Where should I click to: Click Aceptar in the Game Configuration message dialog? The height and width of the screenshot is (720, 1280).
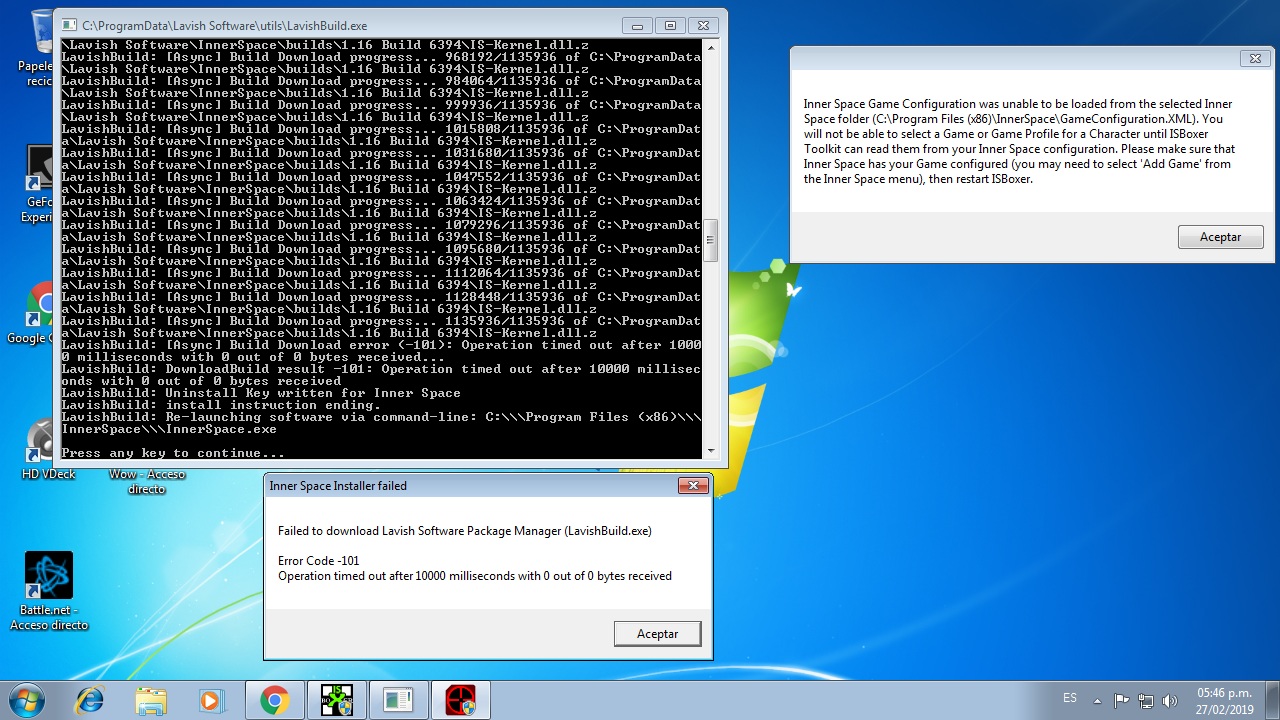1220,237
